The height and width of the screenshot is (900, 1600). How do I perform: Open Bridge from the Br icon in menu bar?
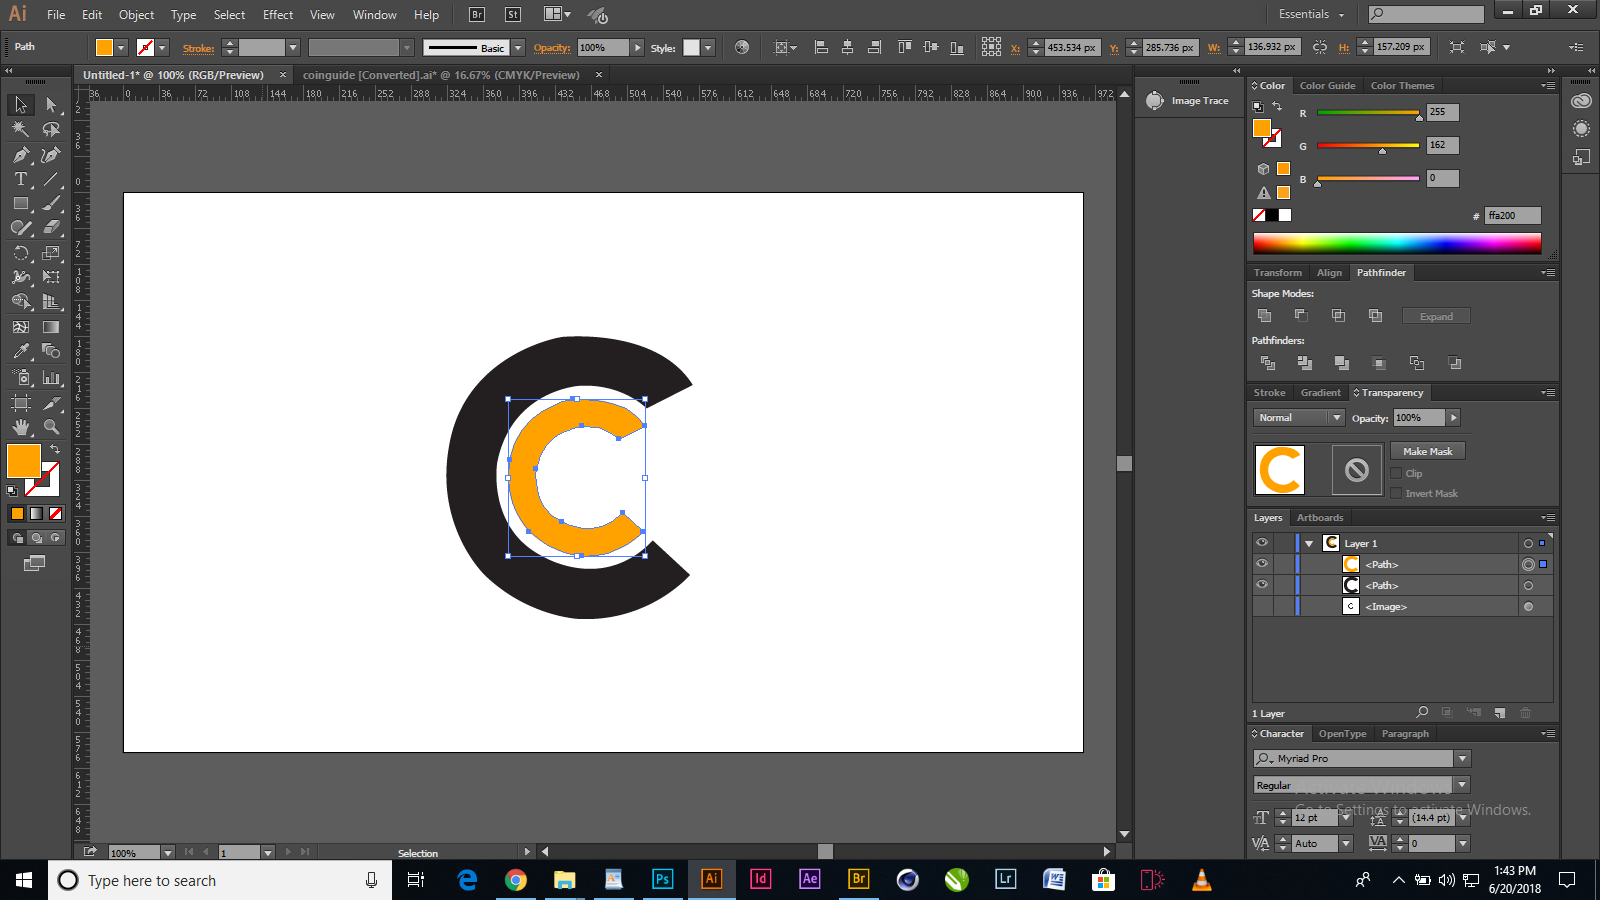click(477, 15)
